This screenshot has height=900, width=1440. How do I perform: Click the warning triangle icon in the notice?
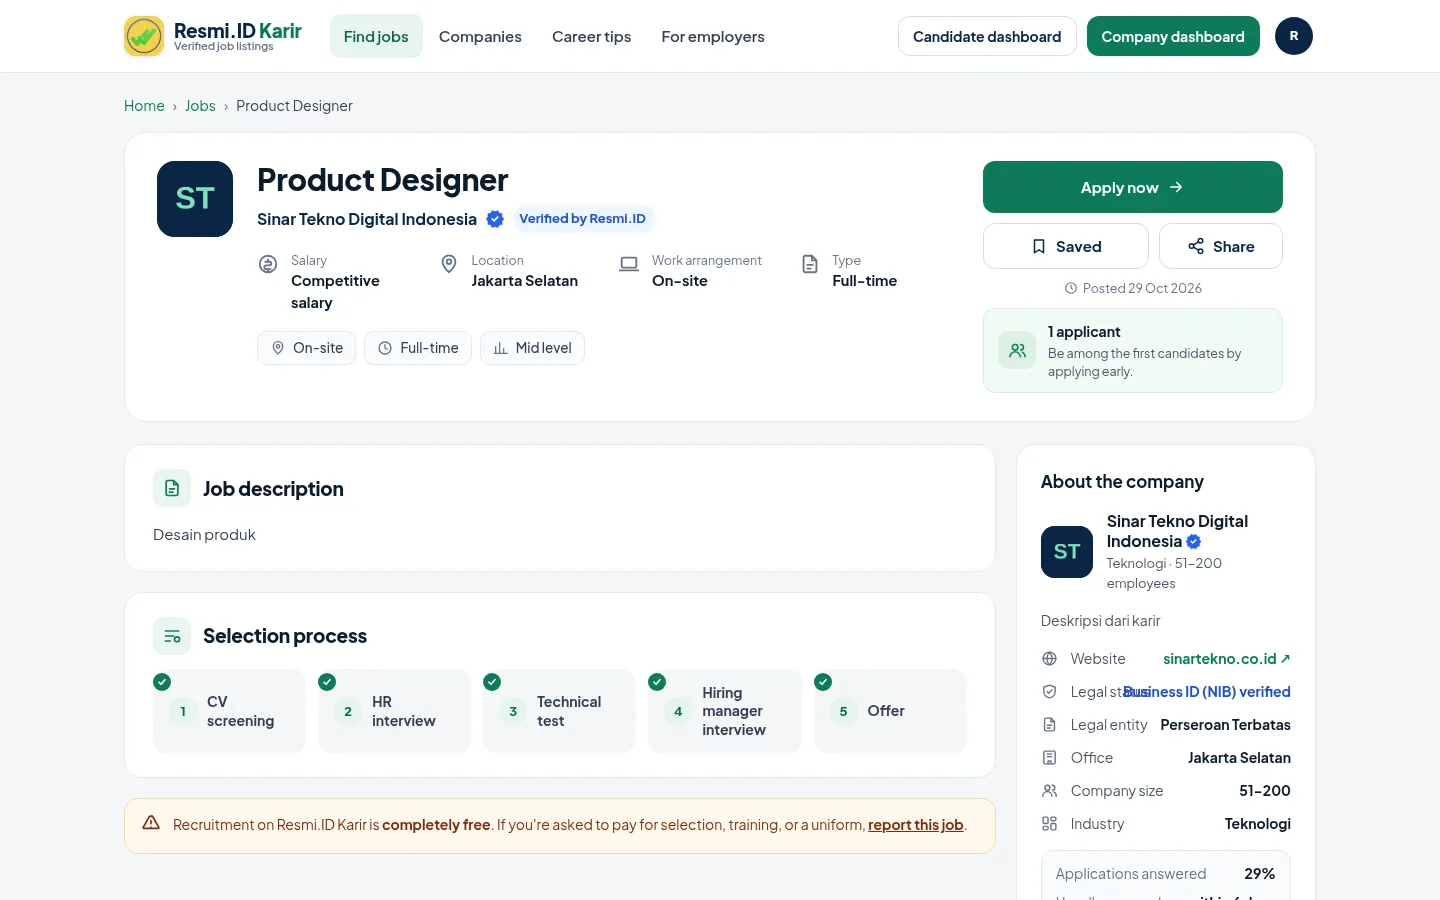(x=151, y=823)
